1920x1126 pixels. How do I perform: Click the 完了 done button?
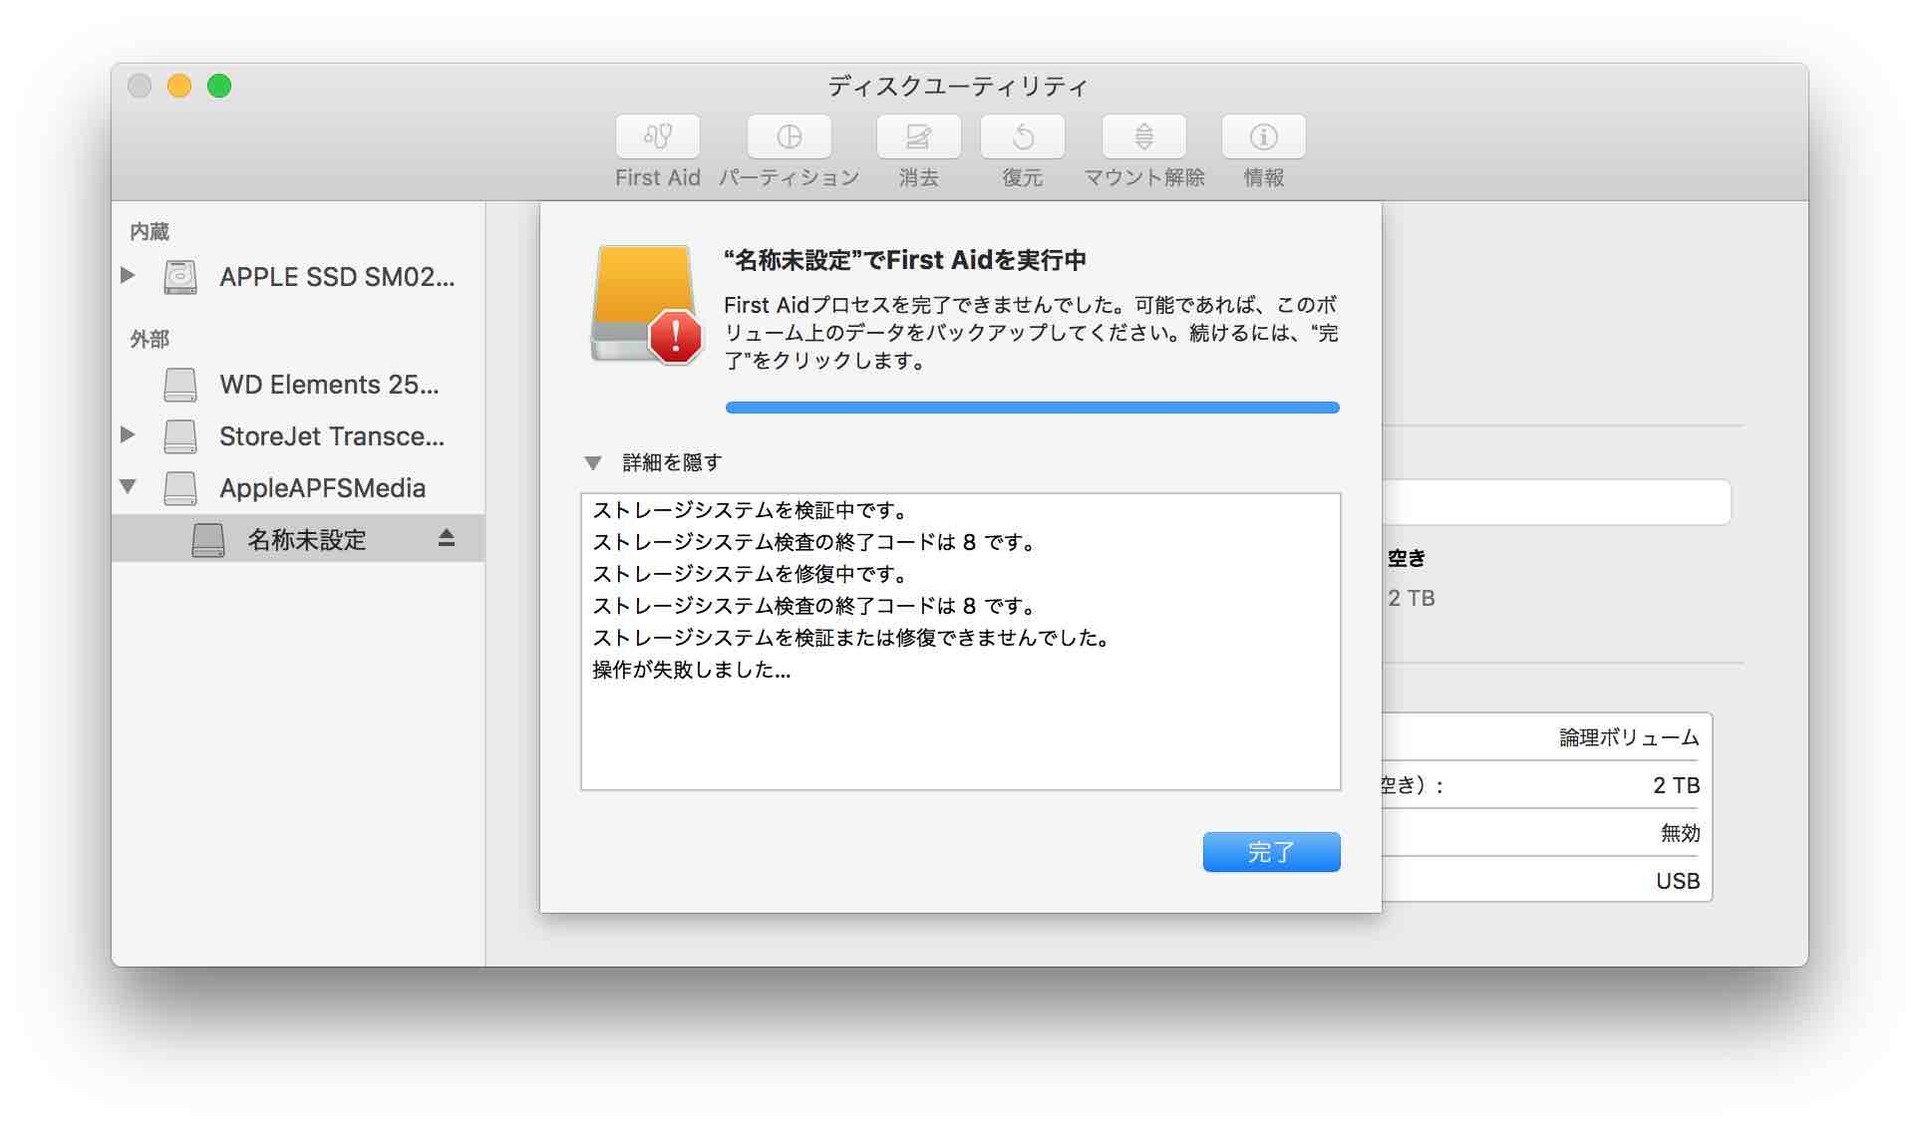(1271, 852)
